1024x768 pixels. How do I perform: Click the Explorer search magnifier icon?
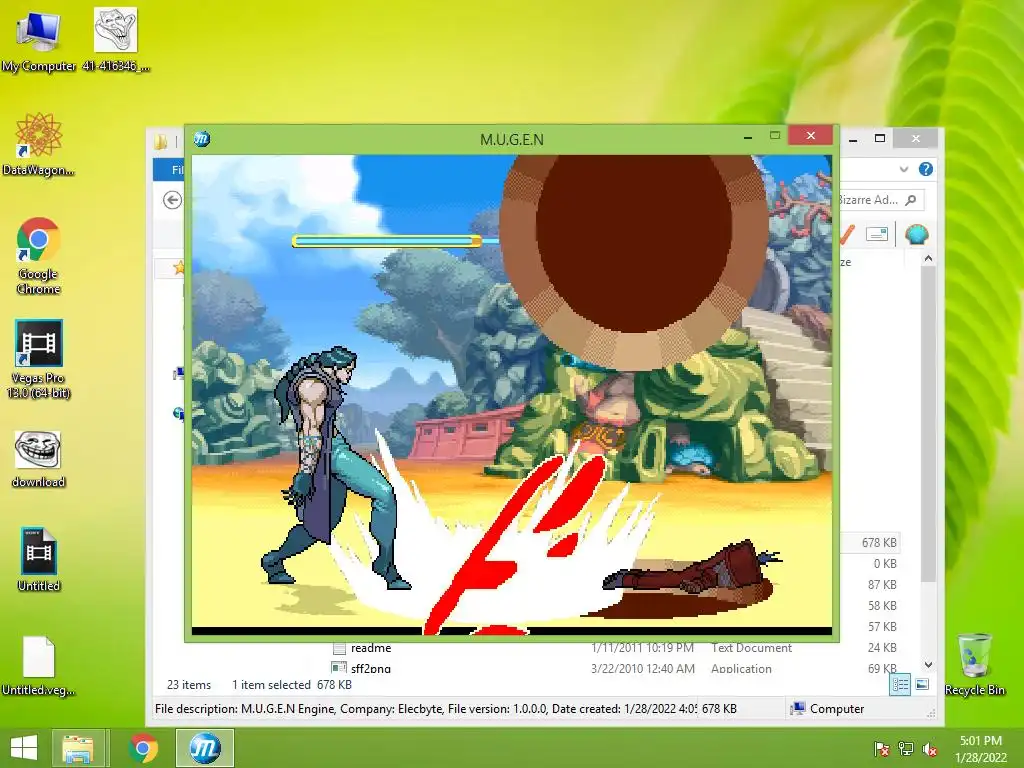pos(911,200)
